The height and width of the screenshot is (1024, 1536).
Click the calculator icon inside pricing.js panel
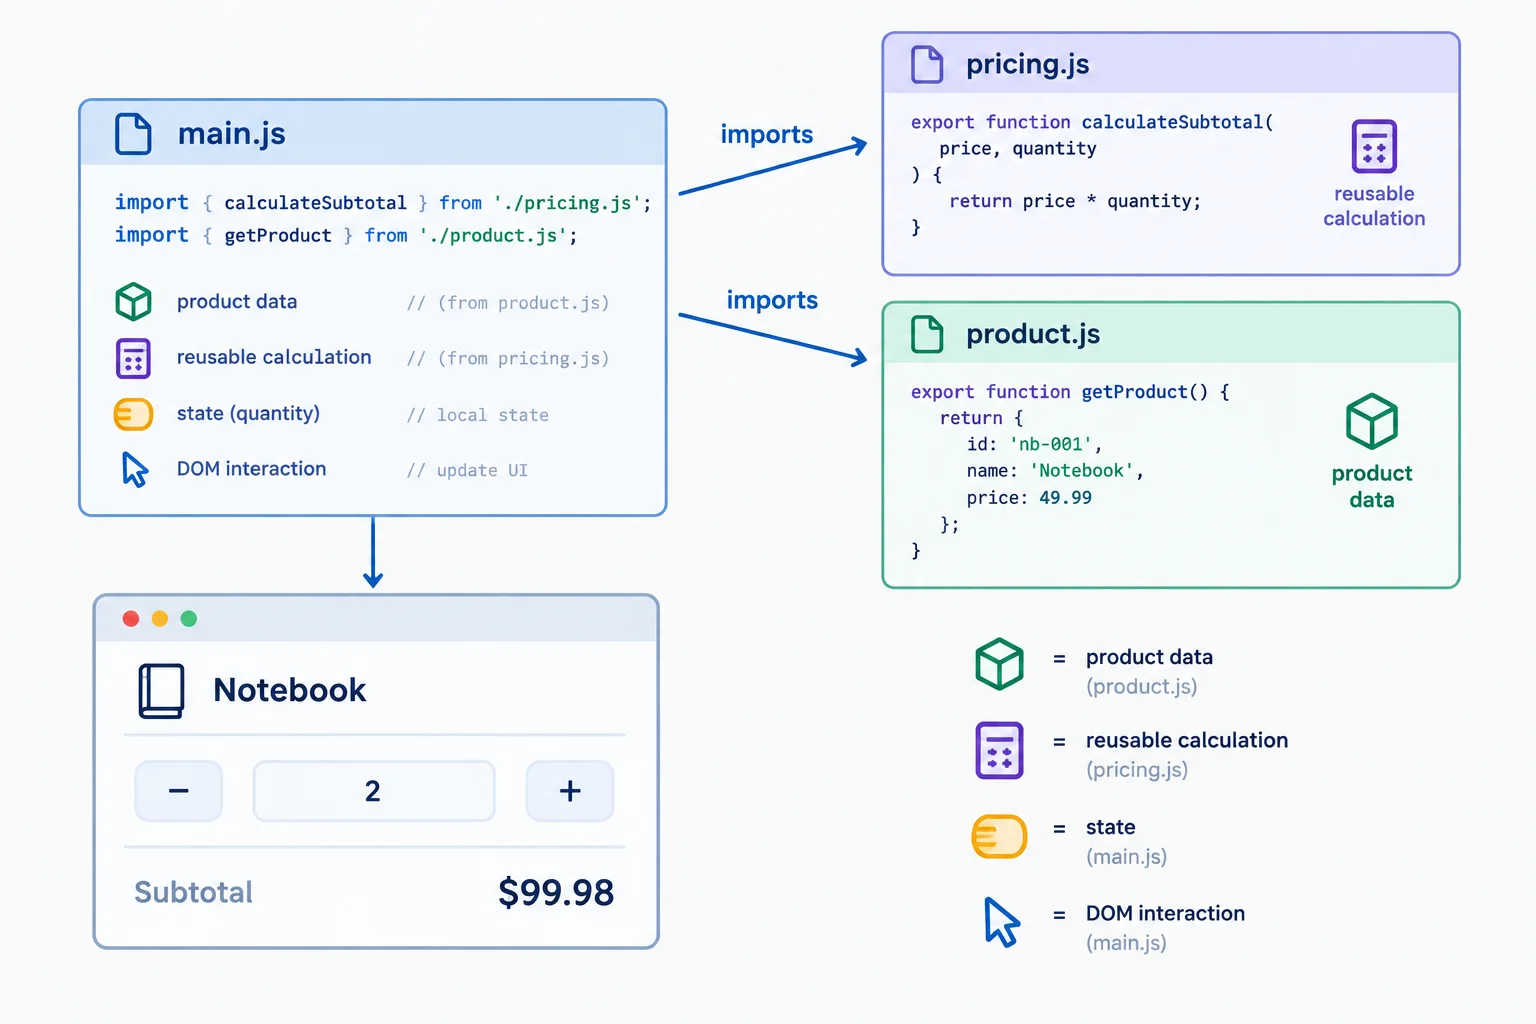tap(1374, 147)
